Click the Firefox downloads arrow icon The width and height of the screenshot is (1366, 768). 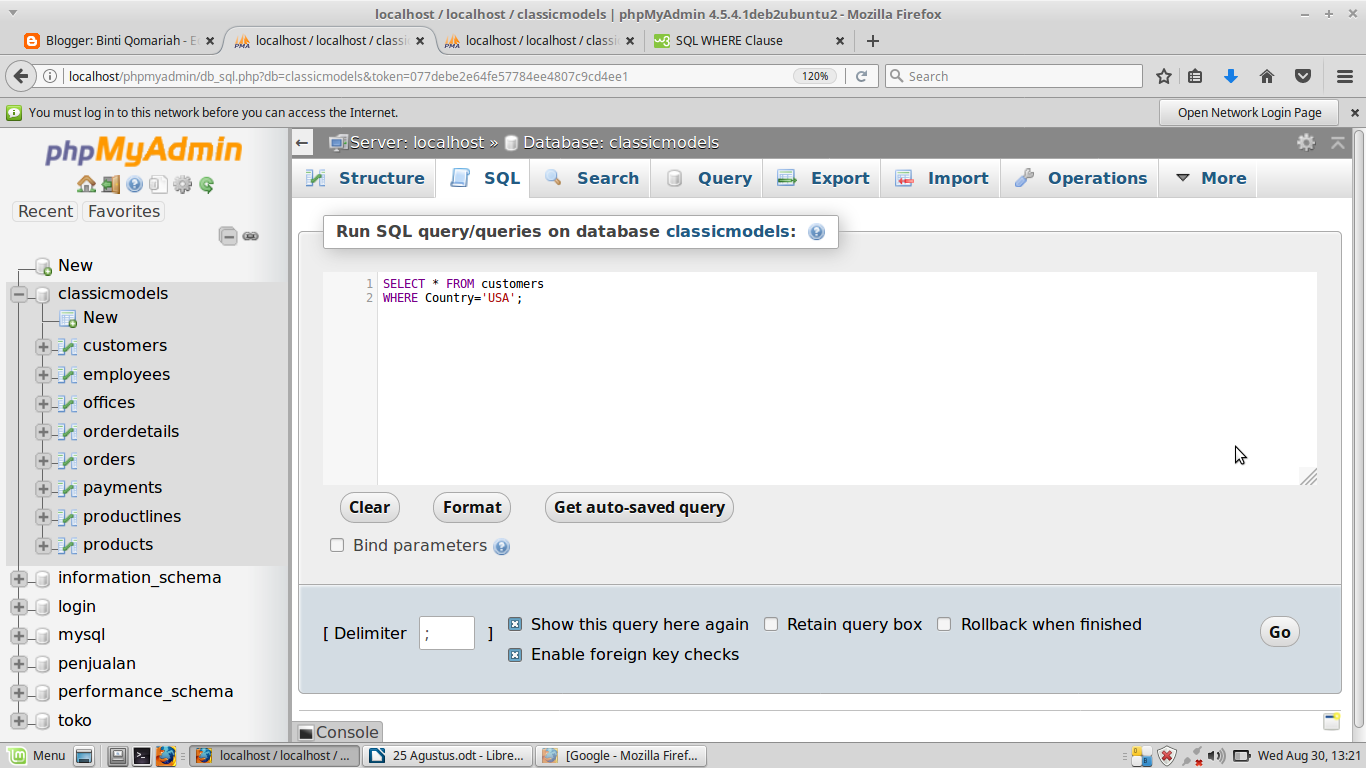tap(1231, 76)
